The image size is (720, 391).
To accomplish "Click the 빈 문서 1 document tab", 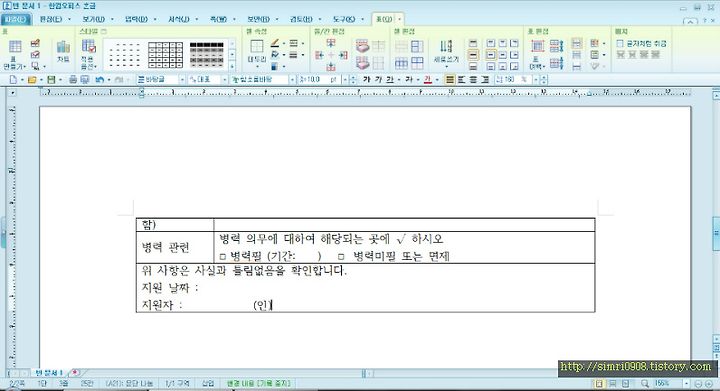I will coord(49,373).
